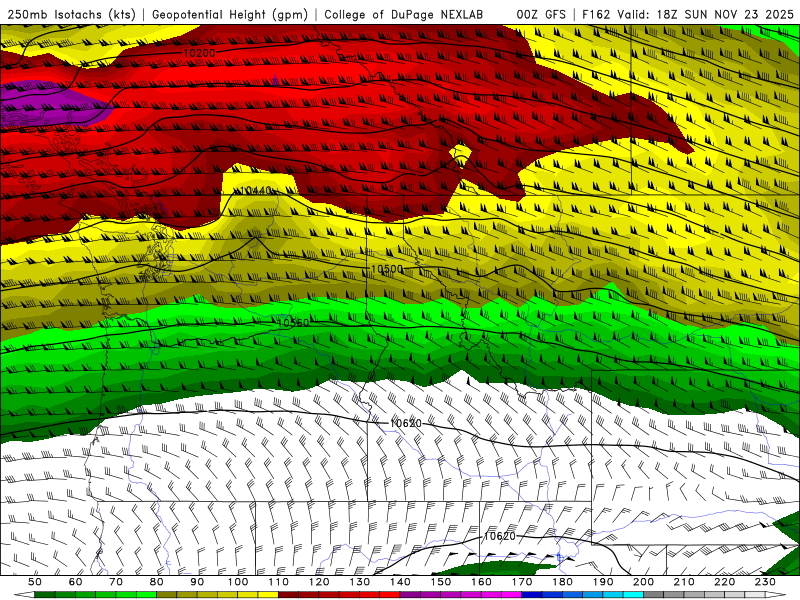Click the 130 value on the color scale
This screenshot has height=600, width=800.
[360, 582]
